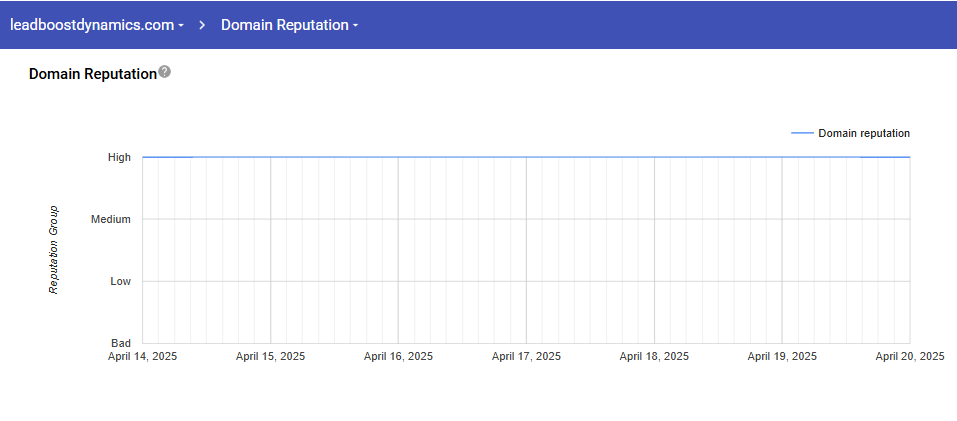
Task: Click the help icon beside Domain Reputation heading
Action: tap(165, 72)
